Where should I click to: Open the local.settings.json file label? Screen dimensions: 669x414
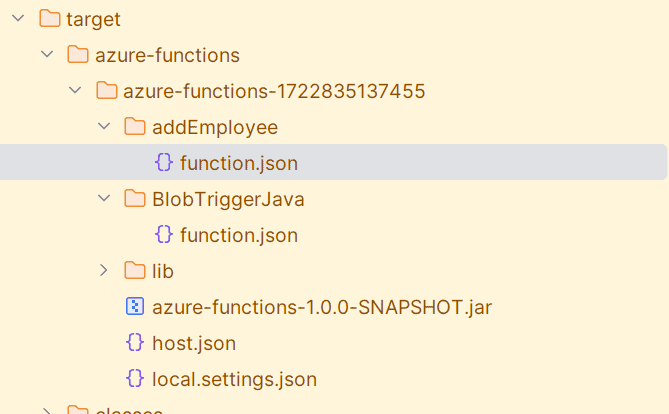tap(235, 379)
